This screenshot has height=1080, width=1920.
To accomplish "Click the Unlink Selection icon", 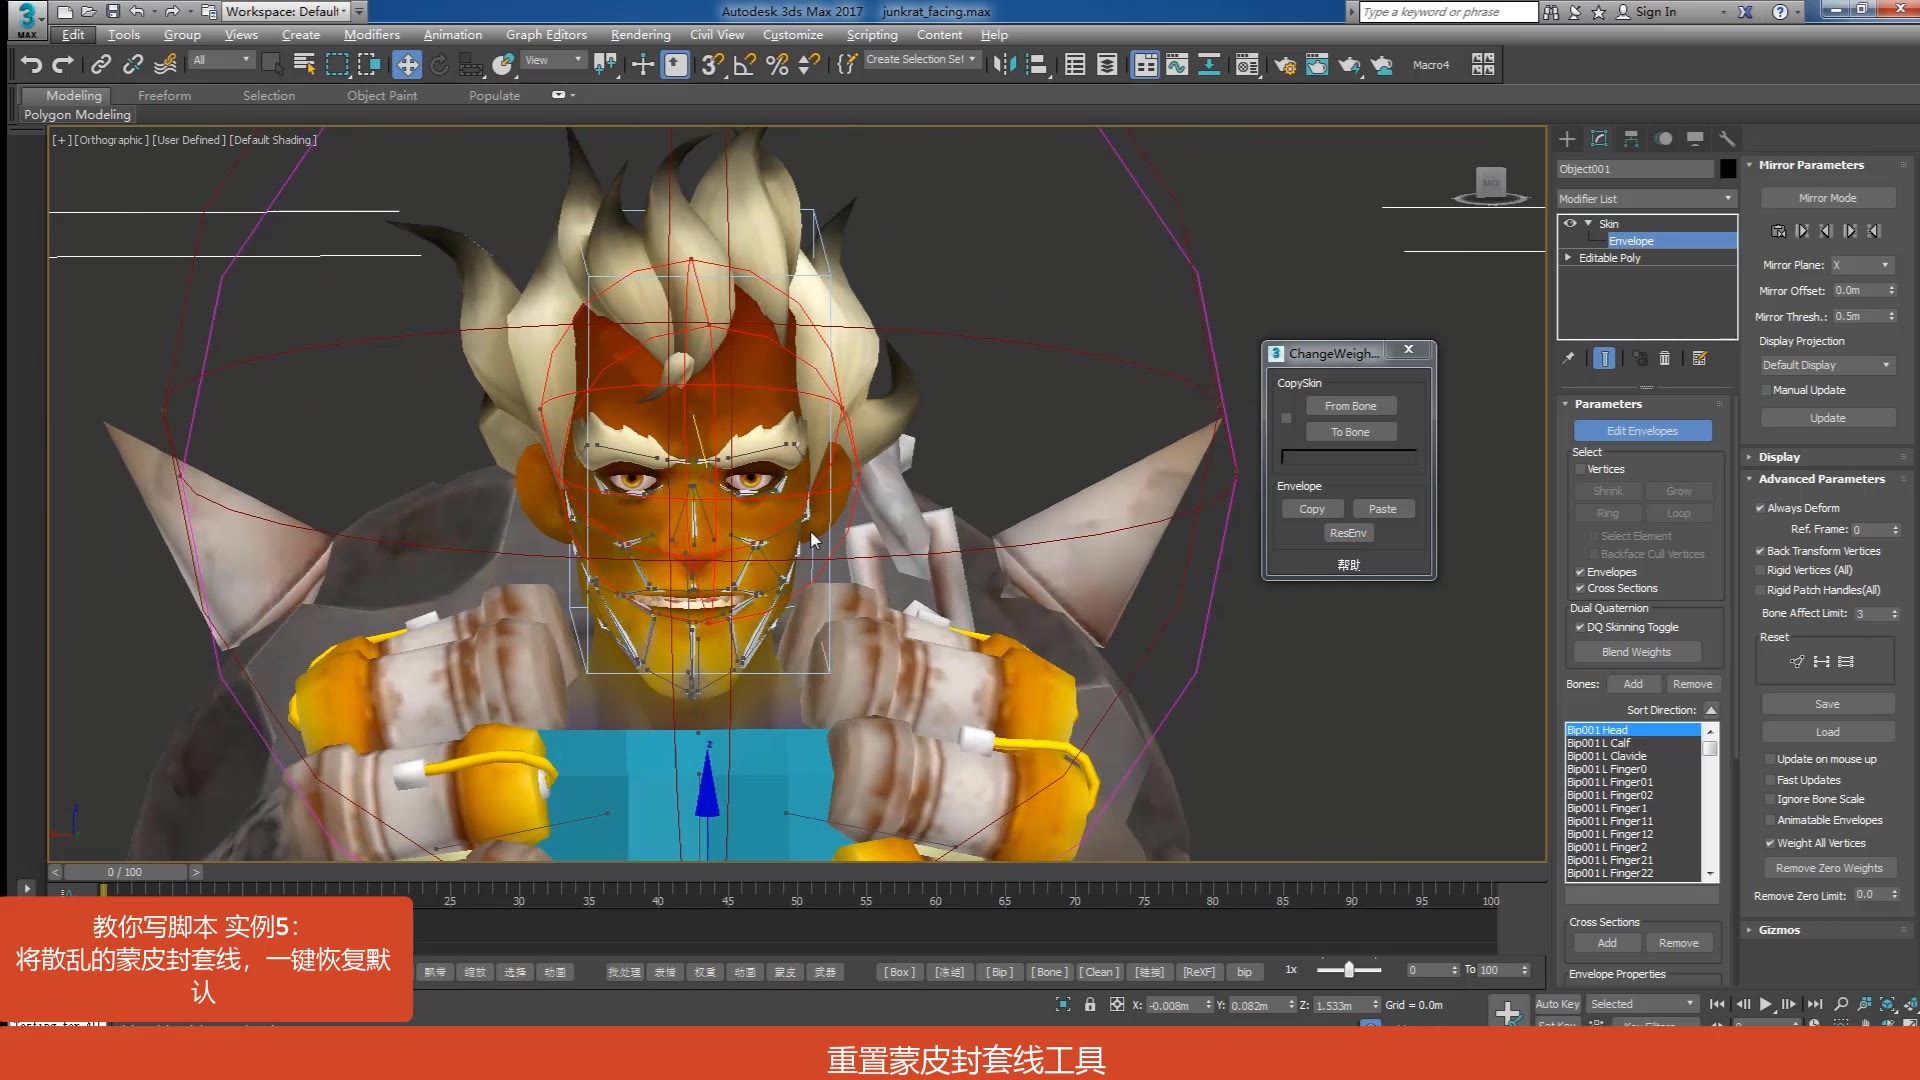I will click(x=133, y=65).
